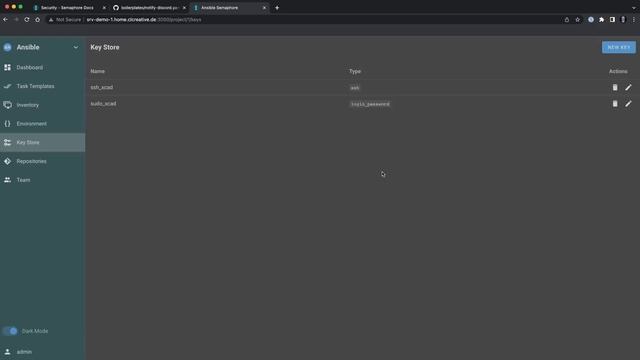Click the share icon in the address bar
This screenshot has width=640, height=360.
click(x=567, y=20)
